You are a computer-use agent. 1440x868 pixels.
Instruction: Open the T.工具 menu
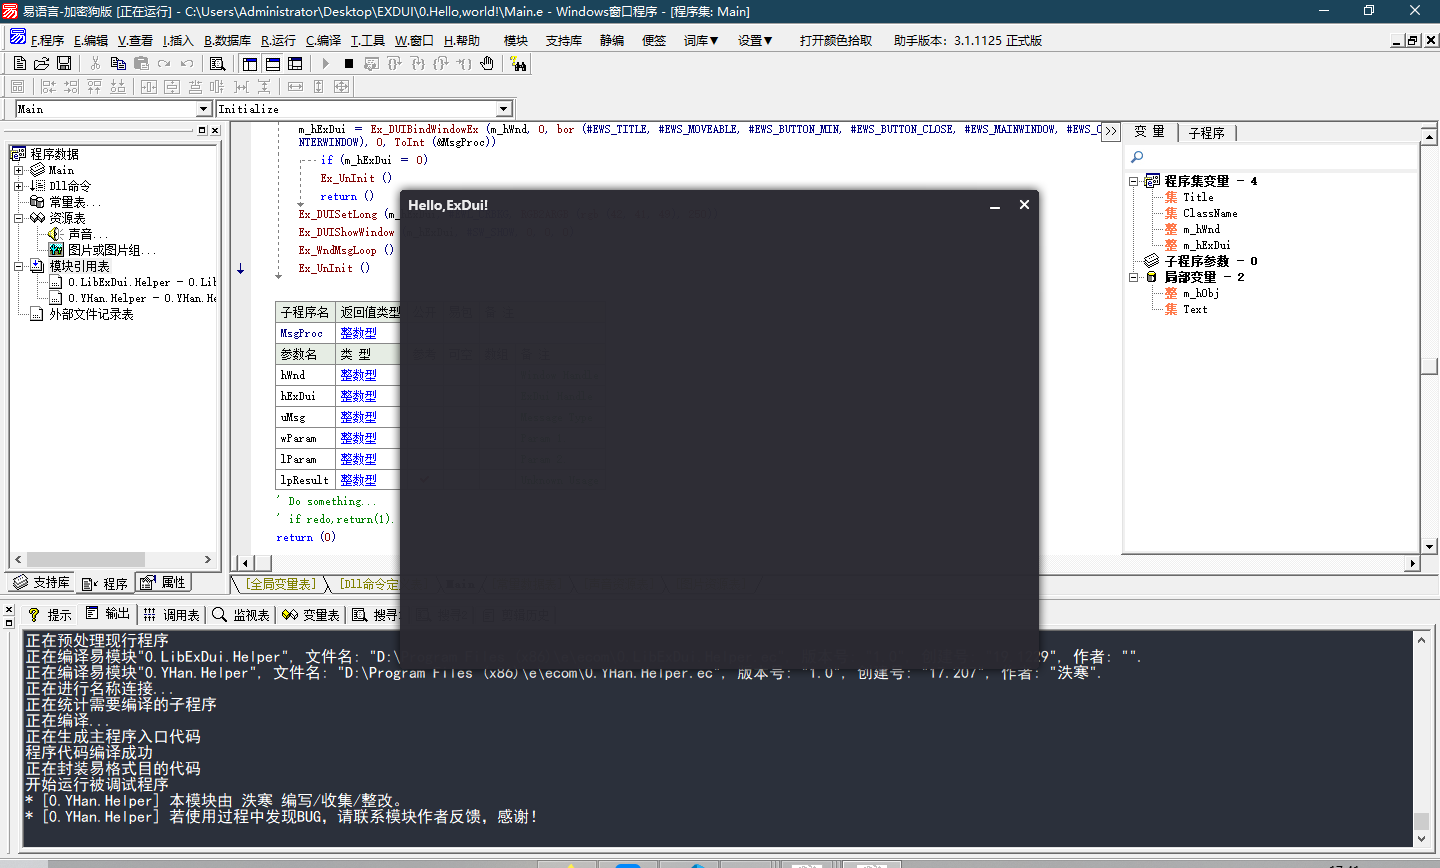pyautogui.click(x=368, y=40)
